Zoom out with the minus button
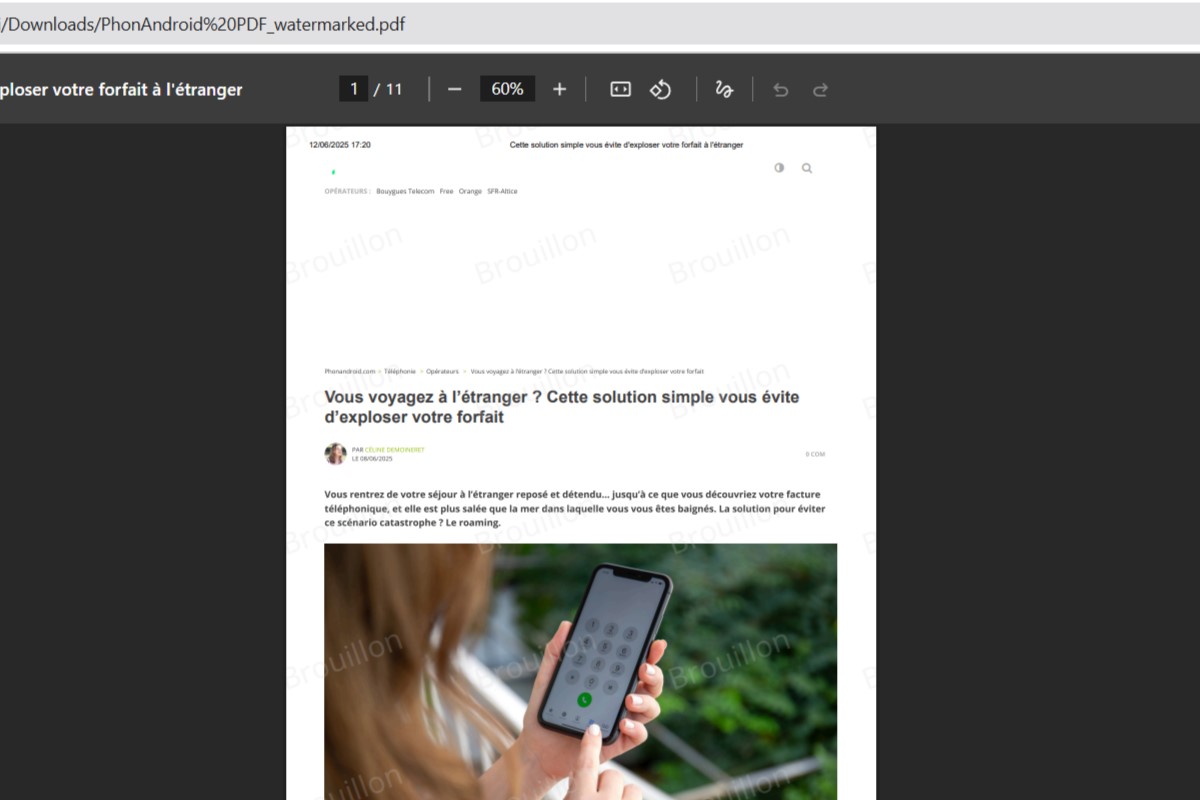This screenshot has height=800, width=1200. pos(454,89)
